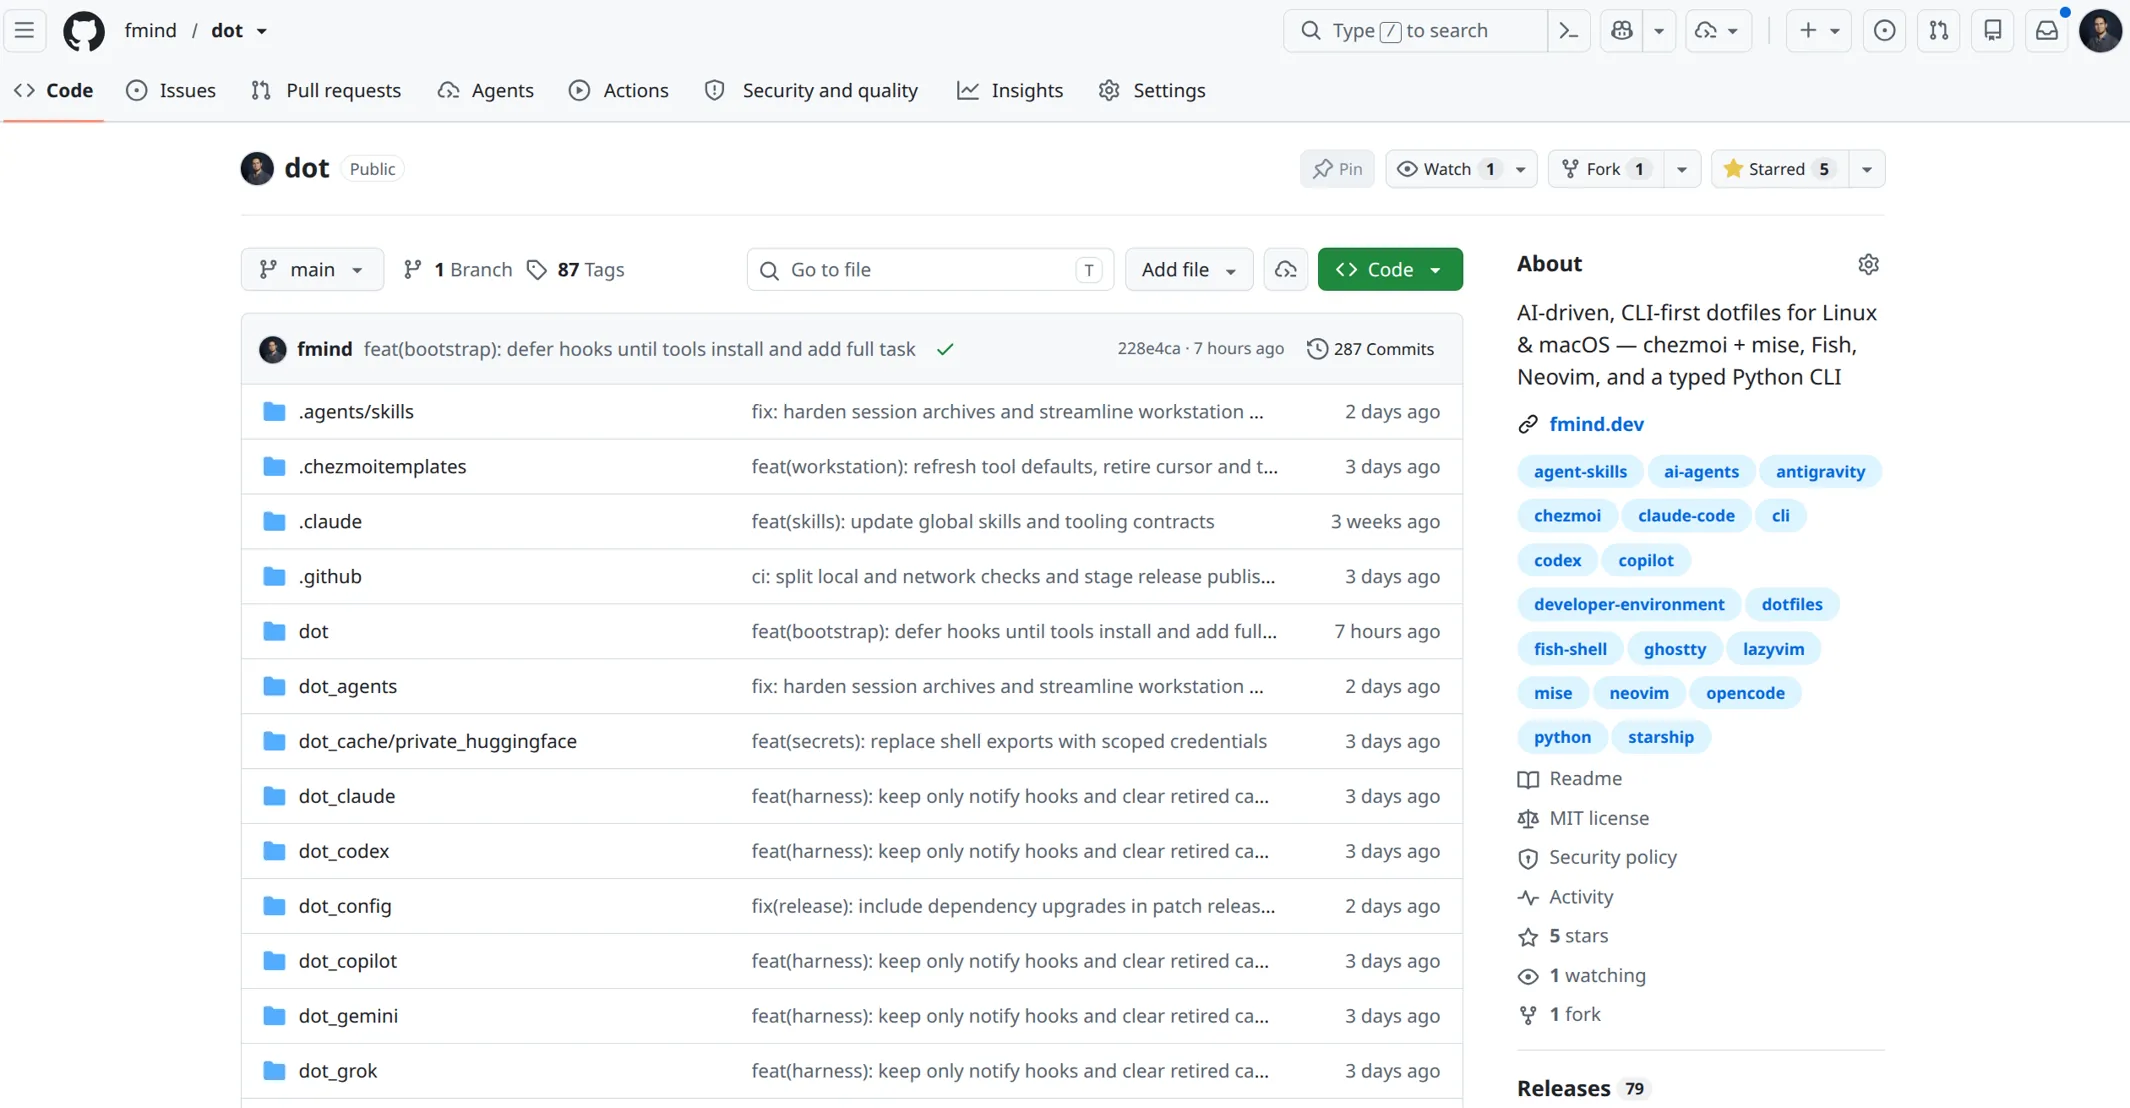Open the Settings tab
Image resolution: width=2130 pixels, height=1108 pixels.
(1152, 90)
